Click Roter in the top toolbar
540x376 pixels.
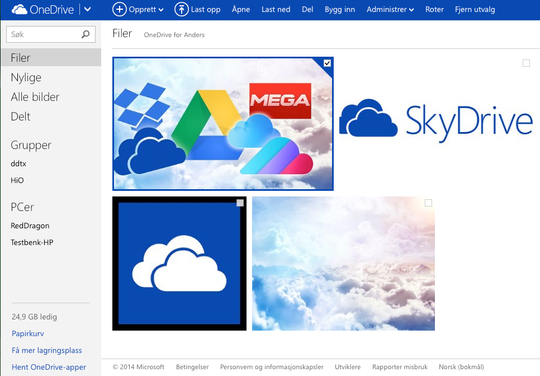pyautogui.click(x=434, y=10)
